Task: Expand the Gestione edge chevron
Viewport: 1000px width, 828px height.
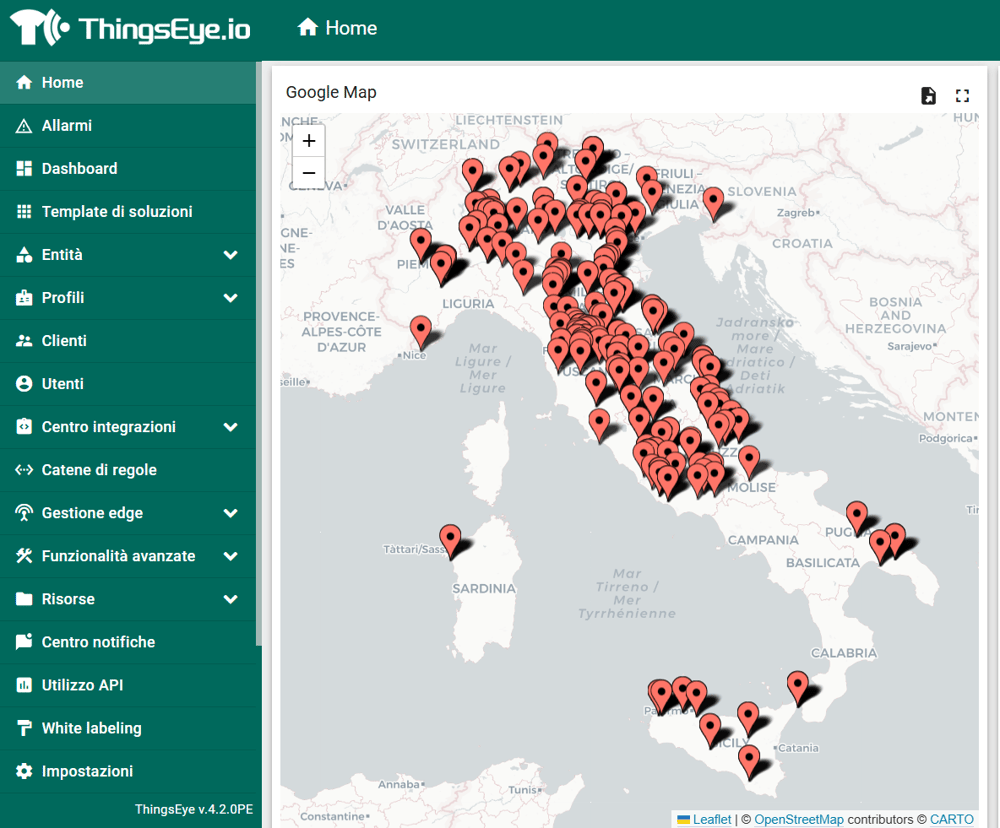Action: [x=230, y=513]
